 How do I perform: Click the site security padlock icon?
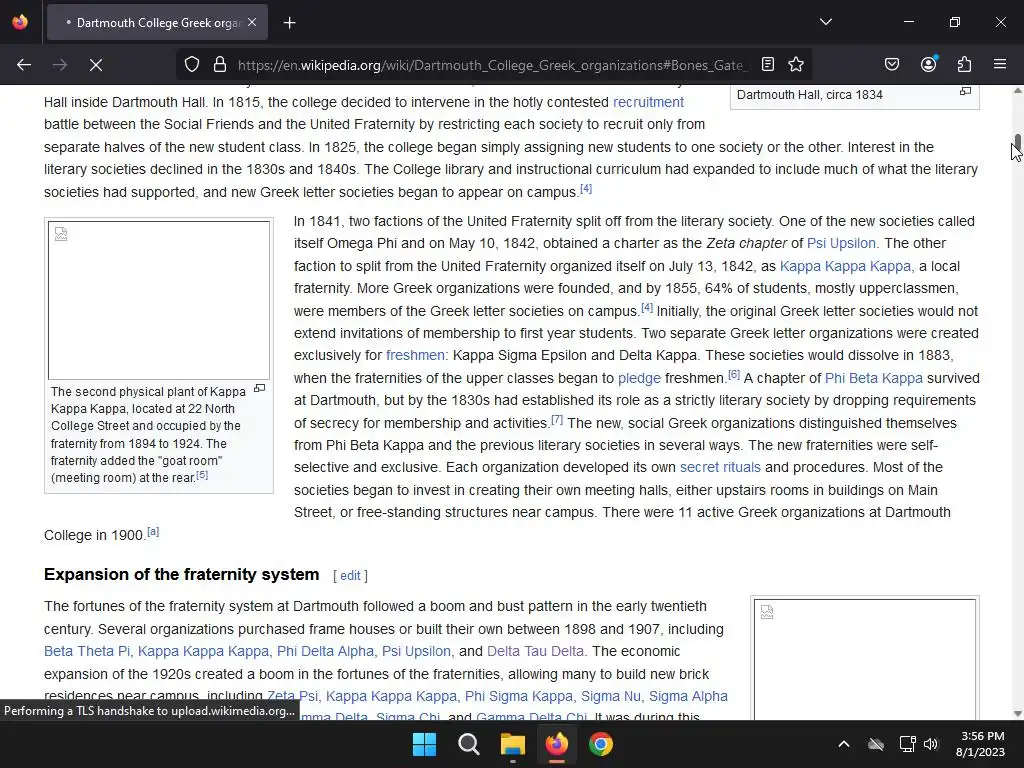220,65
